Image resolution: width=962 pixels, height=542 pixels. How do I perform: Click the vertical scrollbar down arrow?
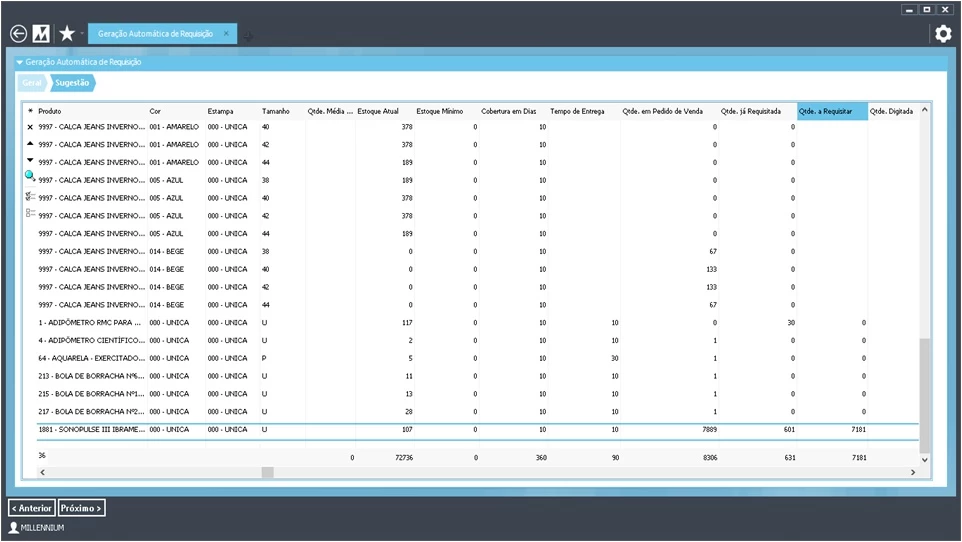coord(924,459)
